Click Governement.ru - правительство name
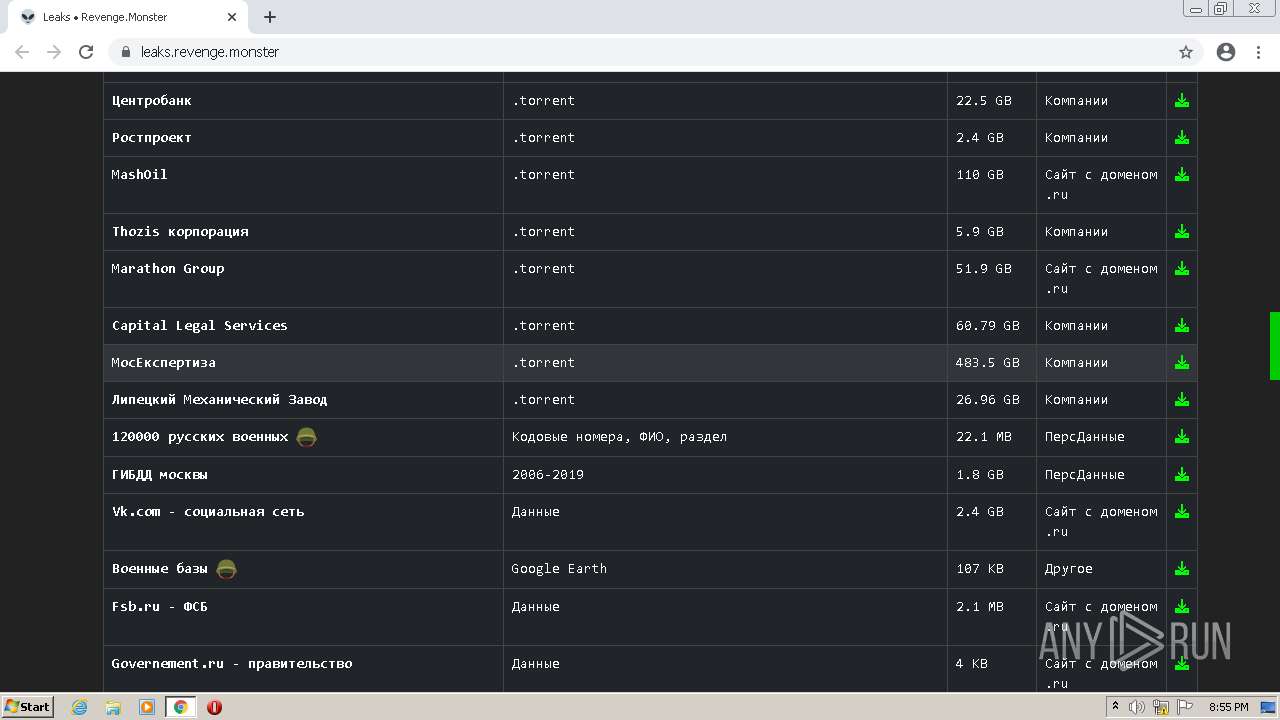Image resolution: width=1280 pixels, height=720 pixels. [x=232, y=664]
